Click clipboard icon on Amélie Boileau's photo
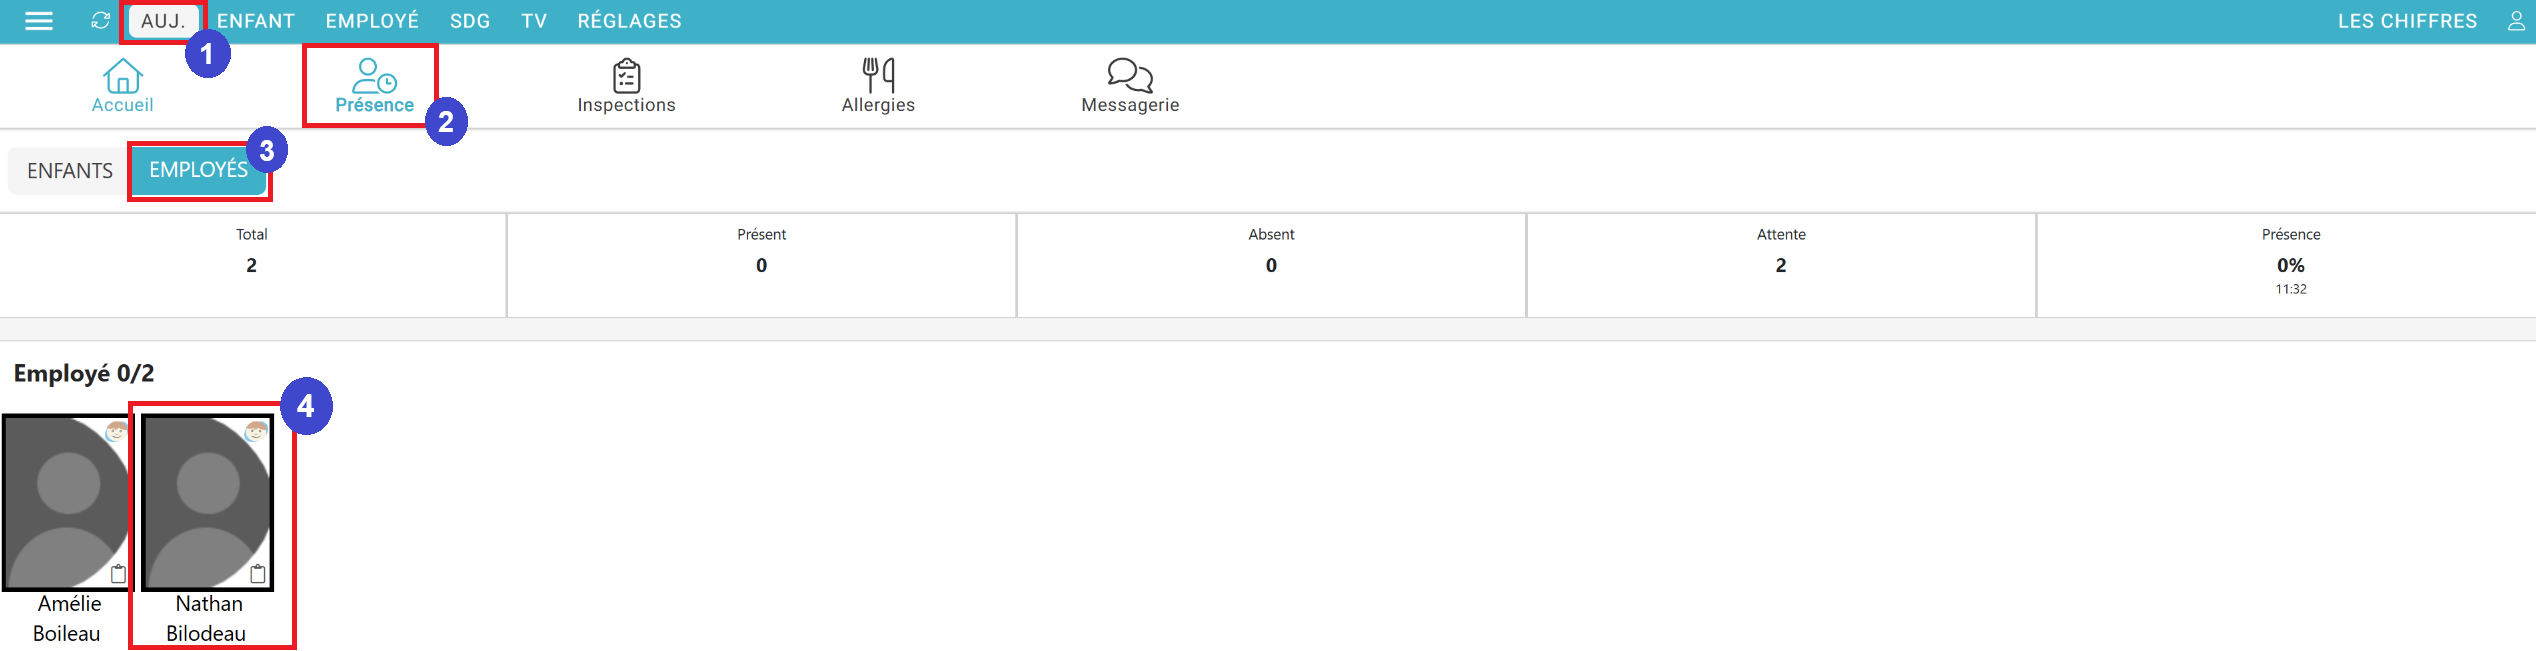This screenshot has height=651, width=2536. pos(118,574)
